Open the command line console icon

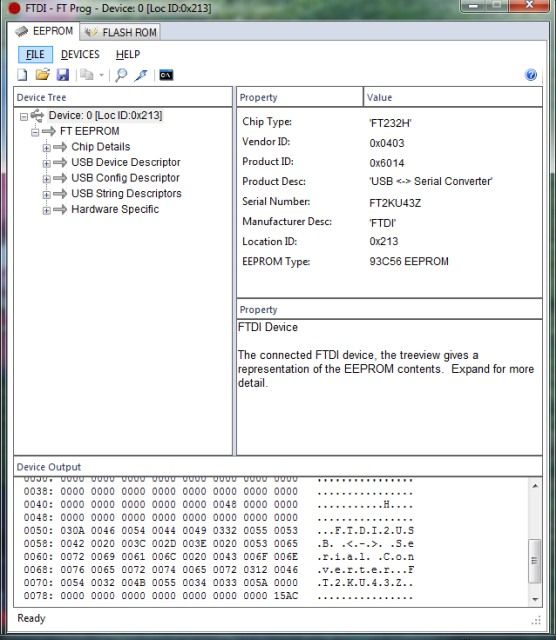click(166, 75)
